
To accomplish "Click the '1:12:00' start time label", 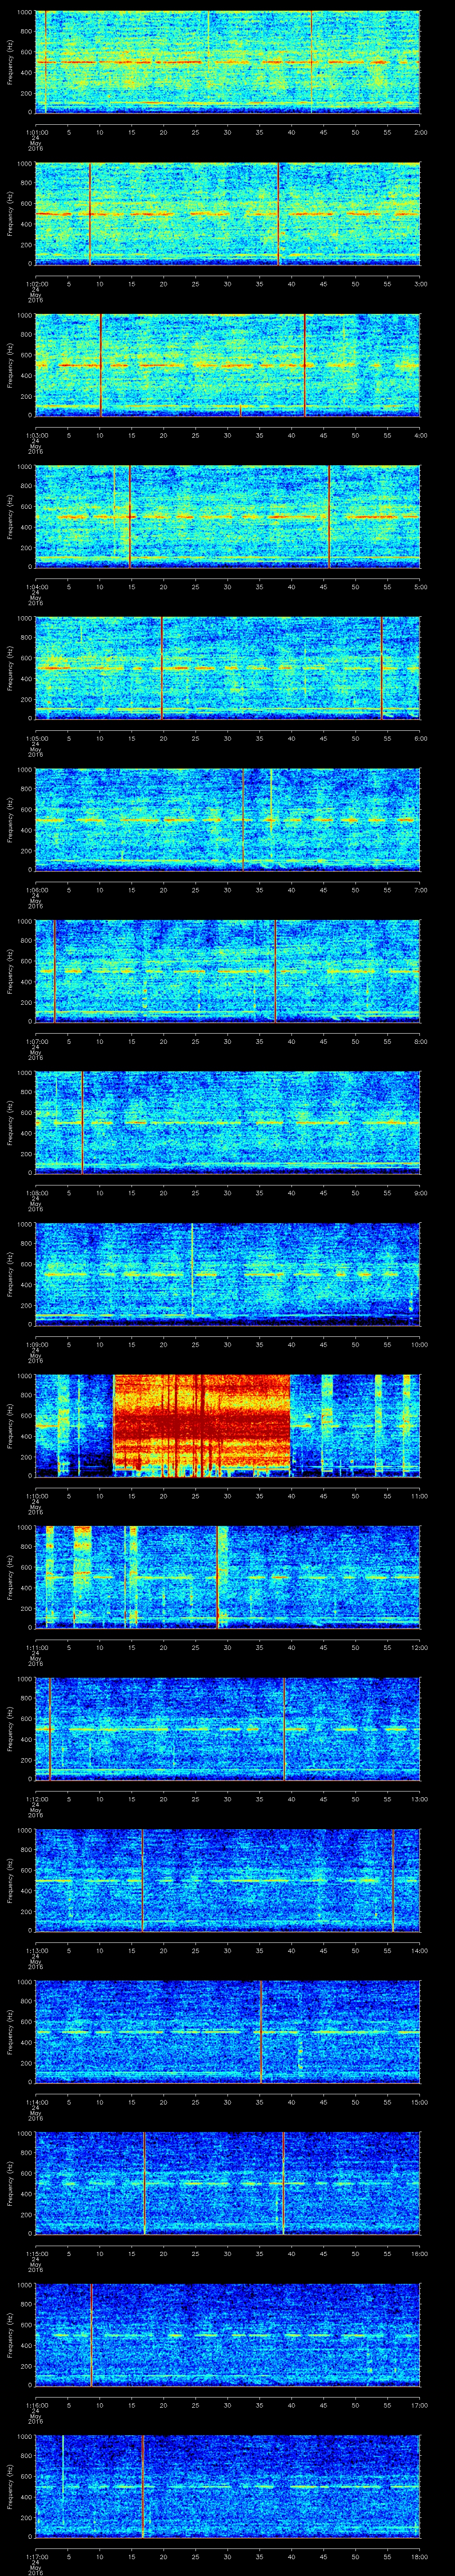I will click(36, 1798).
